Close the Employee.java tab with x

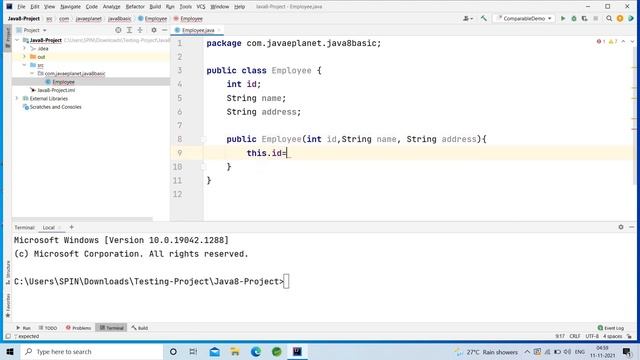tap(219, 30)
